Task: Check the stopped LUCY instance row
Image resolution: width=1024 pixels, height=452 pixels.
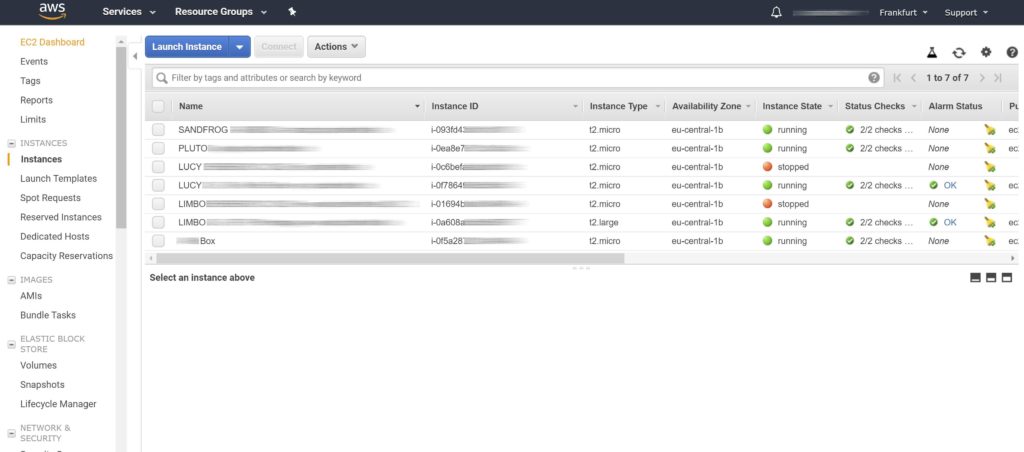Action: point(159,167)
